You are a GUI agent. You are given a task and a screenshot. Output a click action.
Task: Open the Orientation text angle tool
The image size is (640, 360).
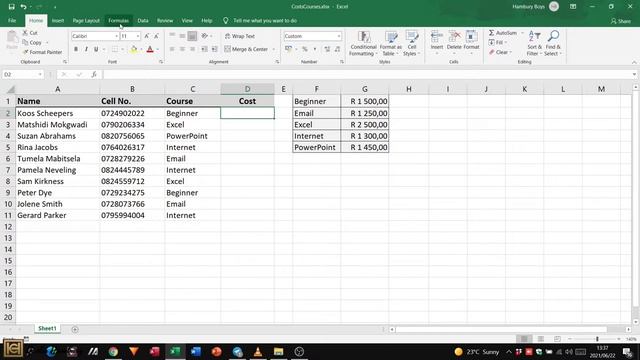point(205,36)
